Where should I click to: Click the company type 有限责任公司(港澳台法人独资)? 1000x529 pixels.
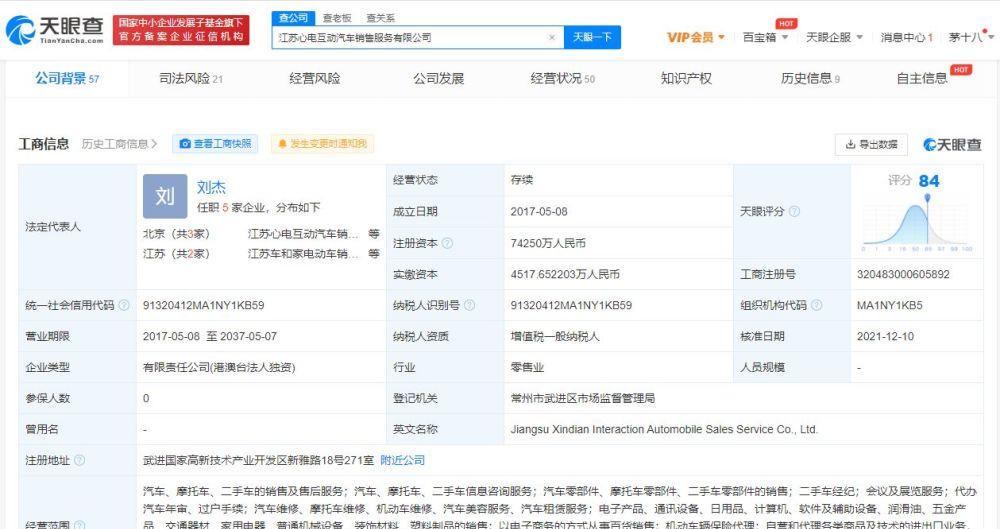[x=219, y=368]
